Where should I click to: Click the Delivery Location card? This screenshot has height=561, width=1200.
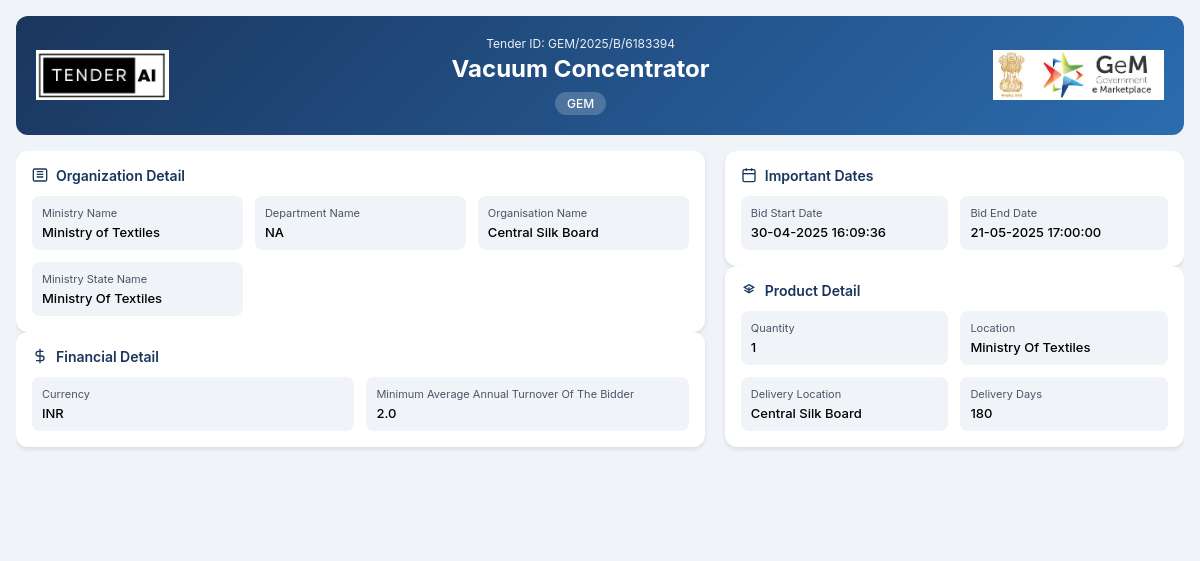[844, 404]
